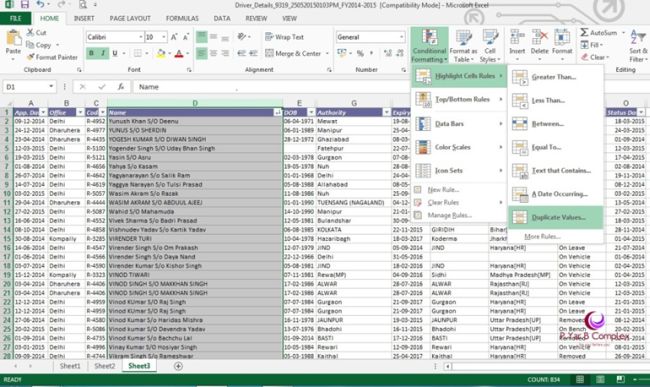Click the Copy icon
The height and width of the screenshot is (387, 650).
click(x=30, y=45)
